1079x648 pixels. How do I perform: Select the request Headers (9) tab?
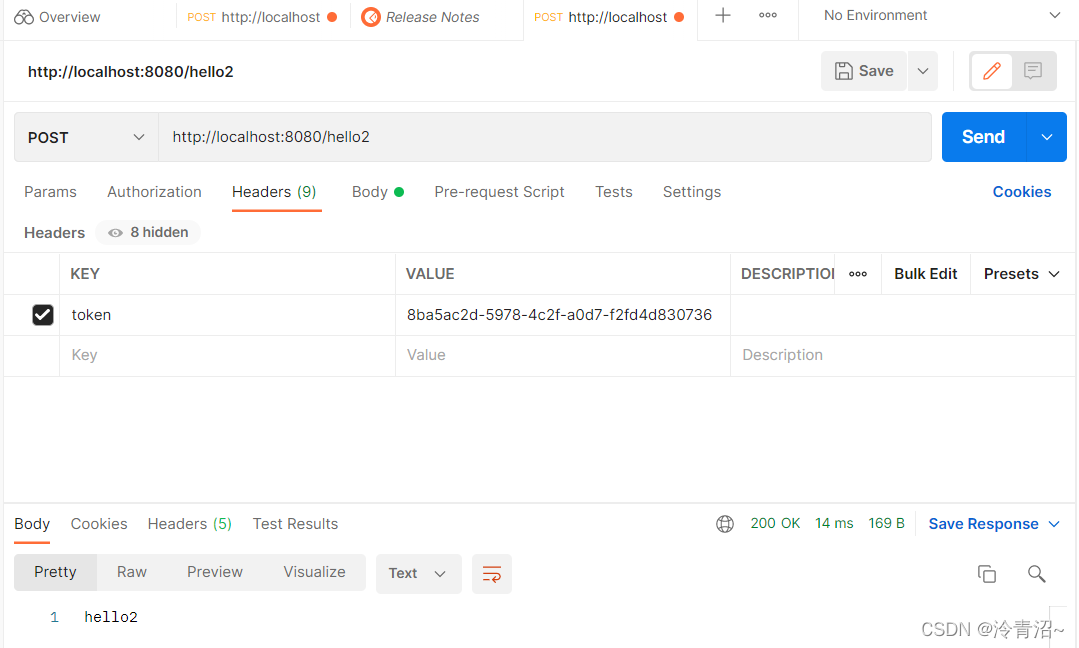tap(274, 192)
